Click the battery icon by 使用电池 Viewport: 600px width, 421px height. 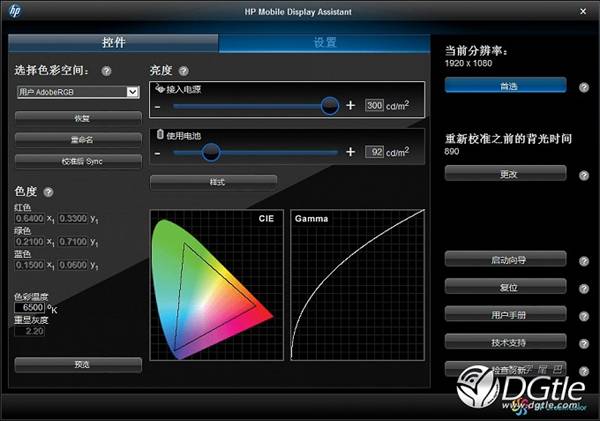(x=160, y=134)
